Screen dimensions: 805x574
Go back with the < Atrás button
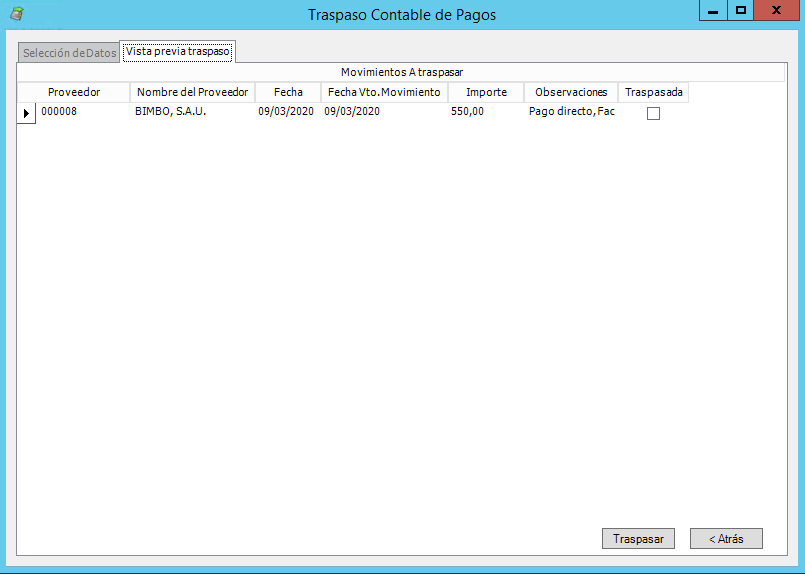point(726,539)
